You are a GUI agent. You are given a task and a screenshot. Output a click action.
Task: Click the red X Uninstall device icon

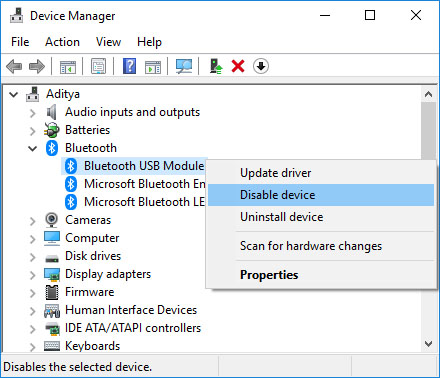(x=238, y=66)
